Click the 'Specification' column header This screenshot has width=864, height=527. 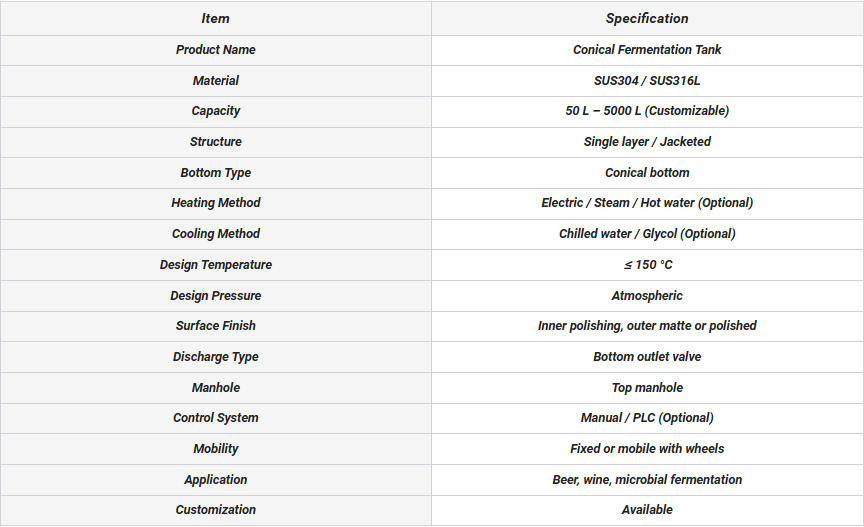click(647, 18)
